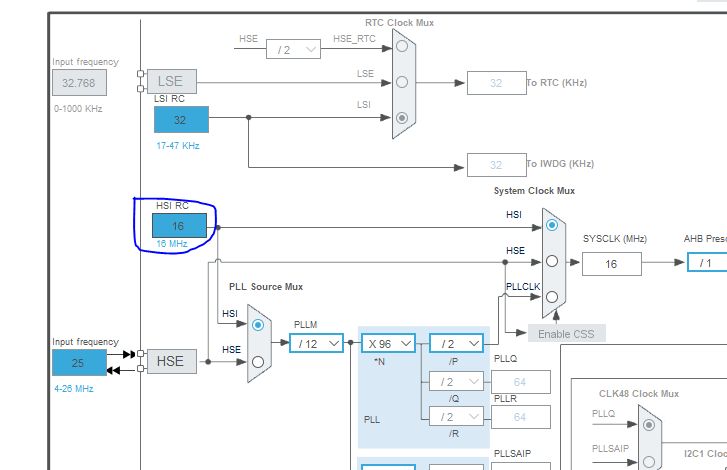The height and width of the screenshot is (470, 727).
Task: Open the HSE /2 RTC divider dropdown
Action: point(293,49)
